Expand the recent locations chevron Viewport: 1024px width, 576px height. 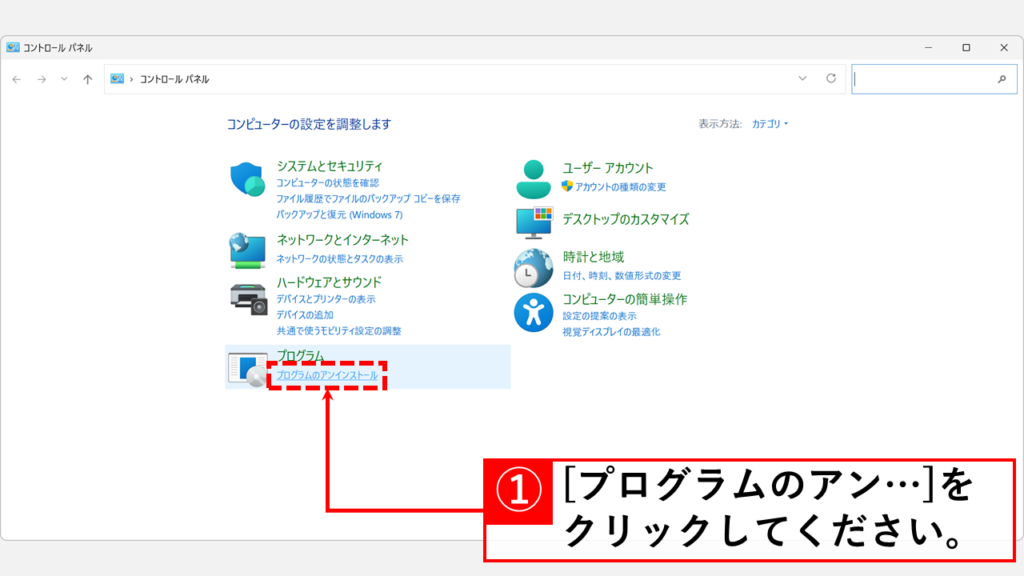coord(64,79)
